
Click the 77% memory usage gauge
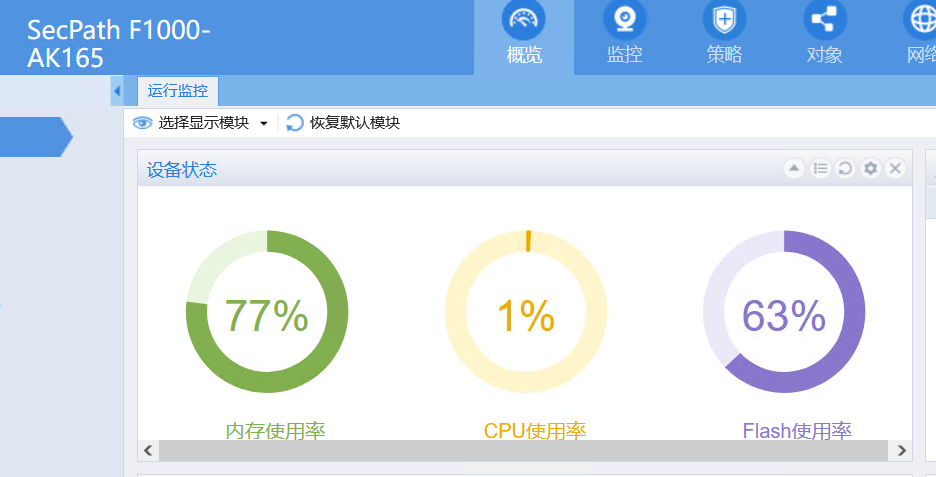(267, 312)
